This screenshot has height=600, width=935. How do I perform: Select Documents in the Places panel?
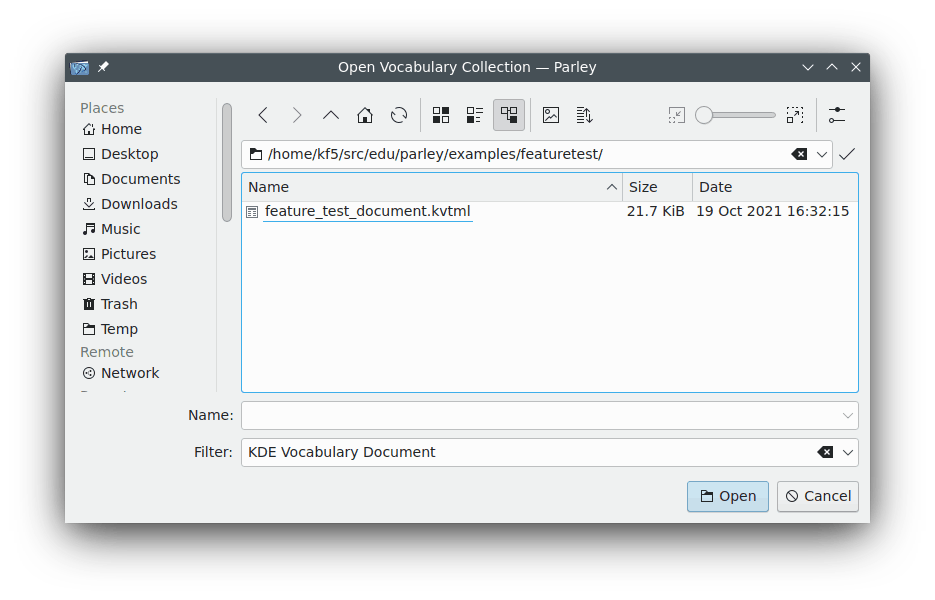coord(140,179)
